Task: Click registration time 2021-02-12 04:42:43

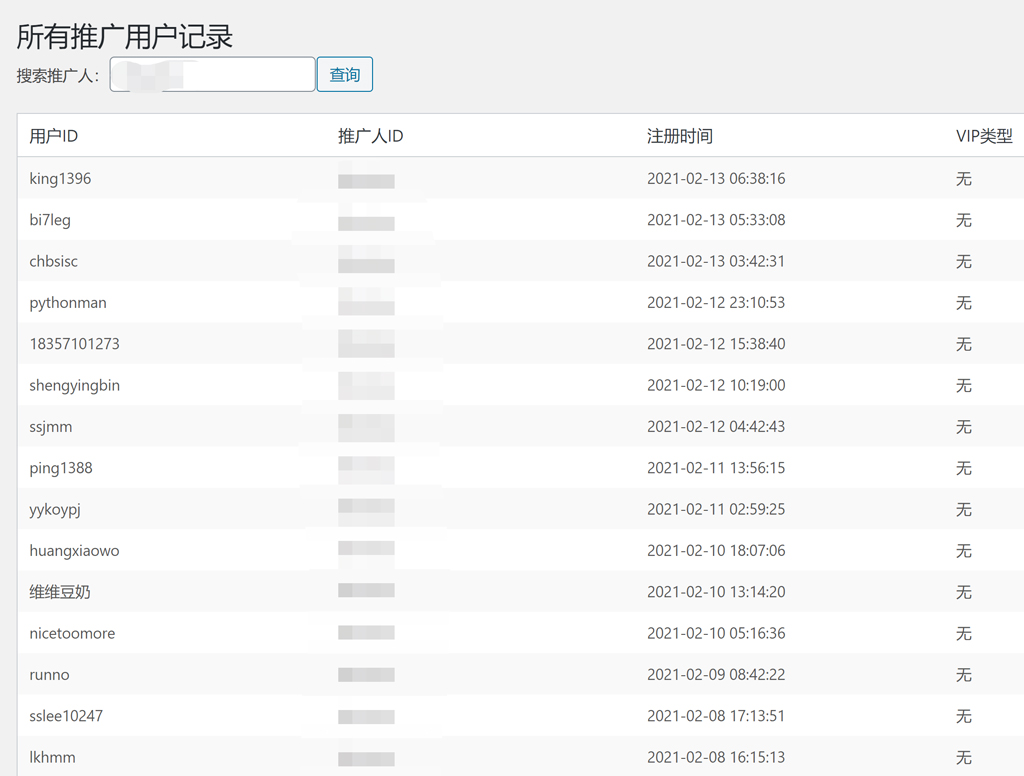Action: (716, 427)
